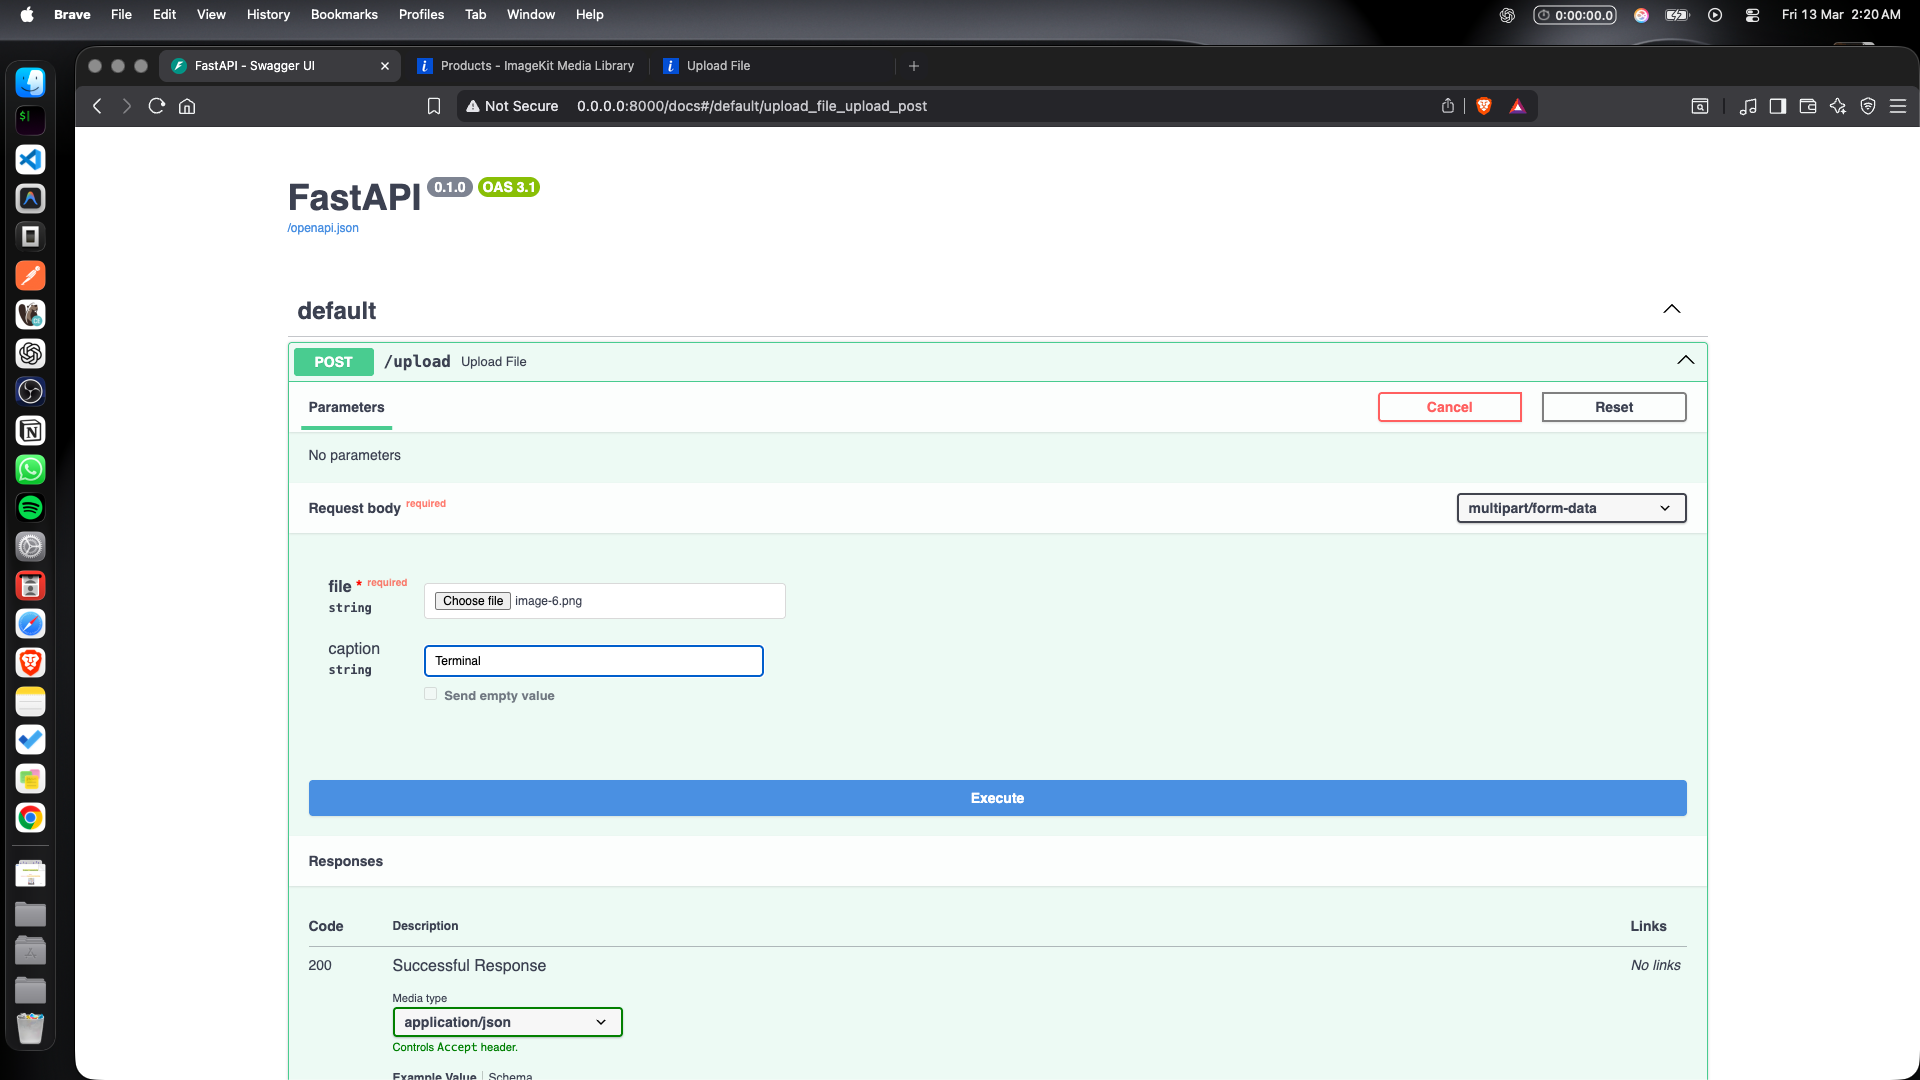The height and width of the screenshot is (1080, 1920).
Task: Click the date and time in menu bar
Action: pyautogui.click(x=1841, y=15)
